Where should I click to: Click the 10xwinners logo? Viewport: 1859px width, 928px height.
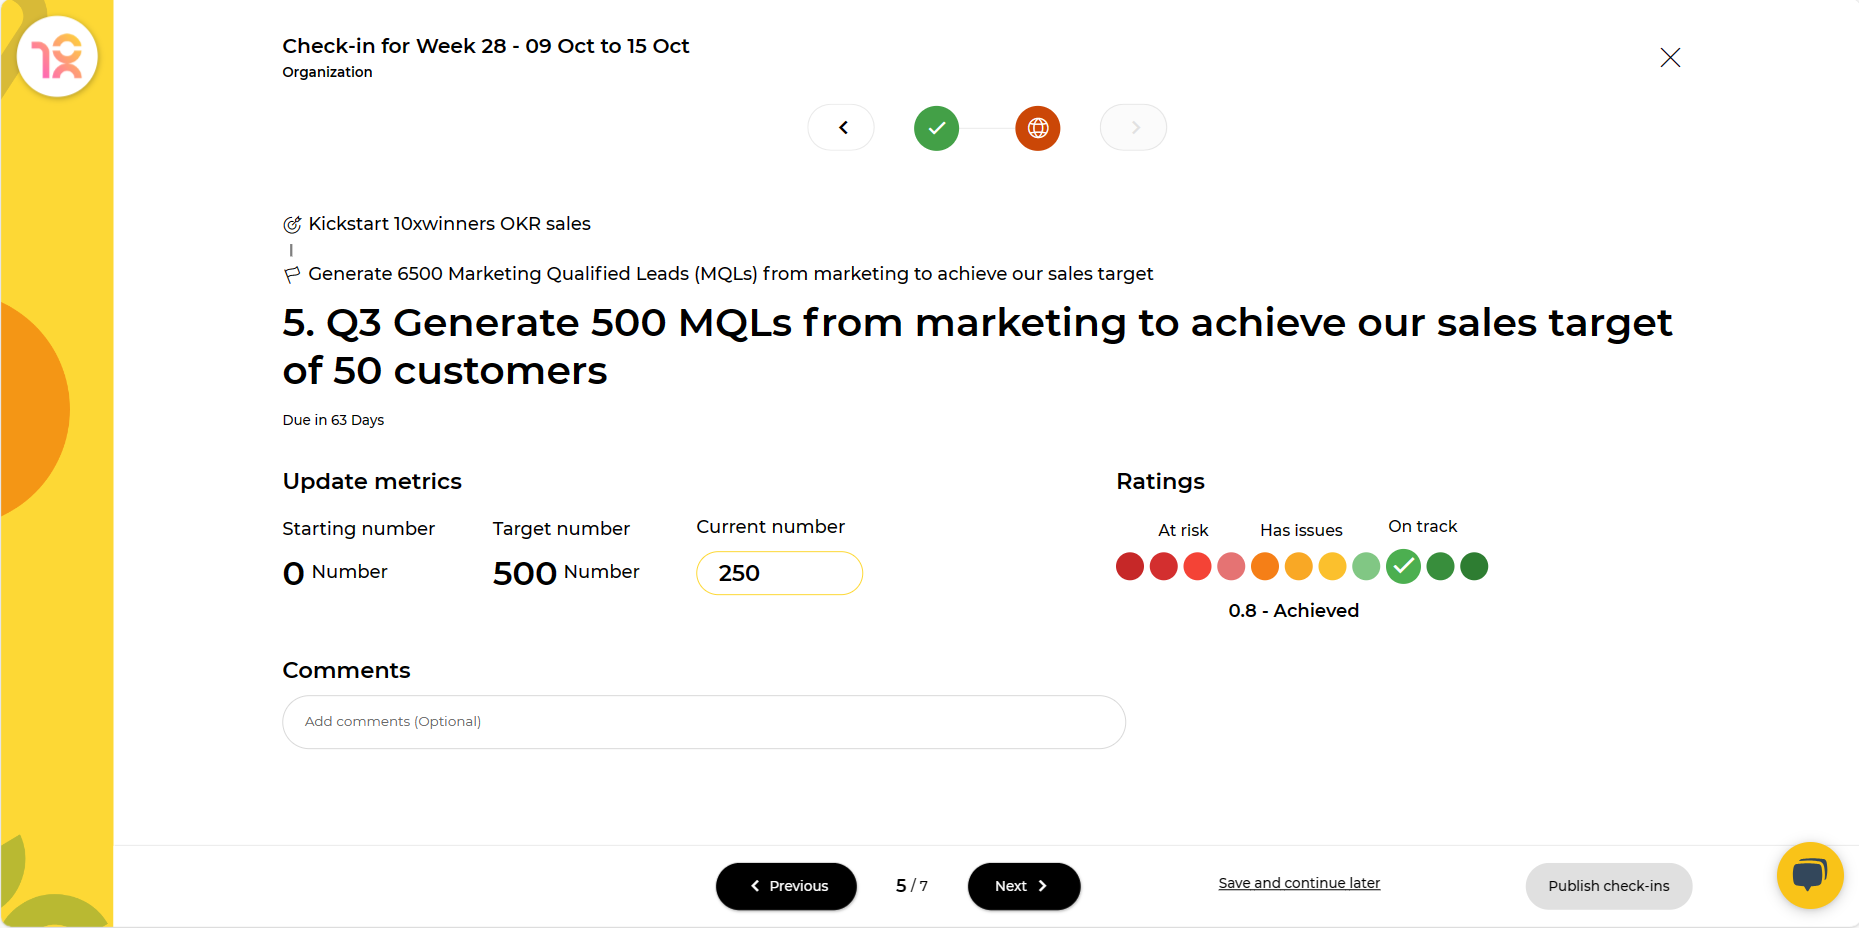click(x=57, y=57)
